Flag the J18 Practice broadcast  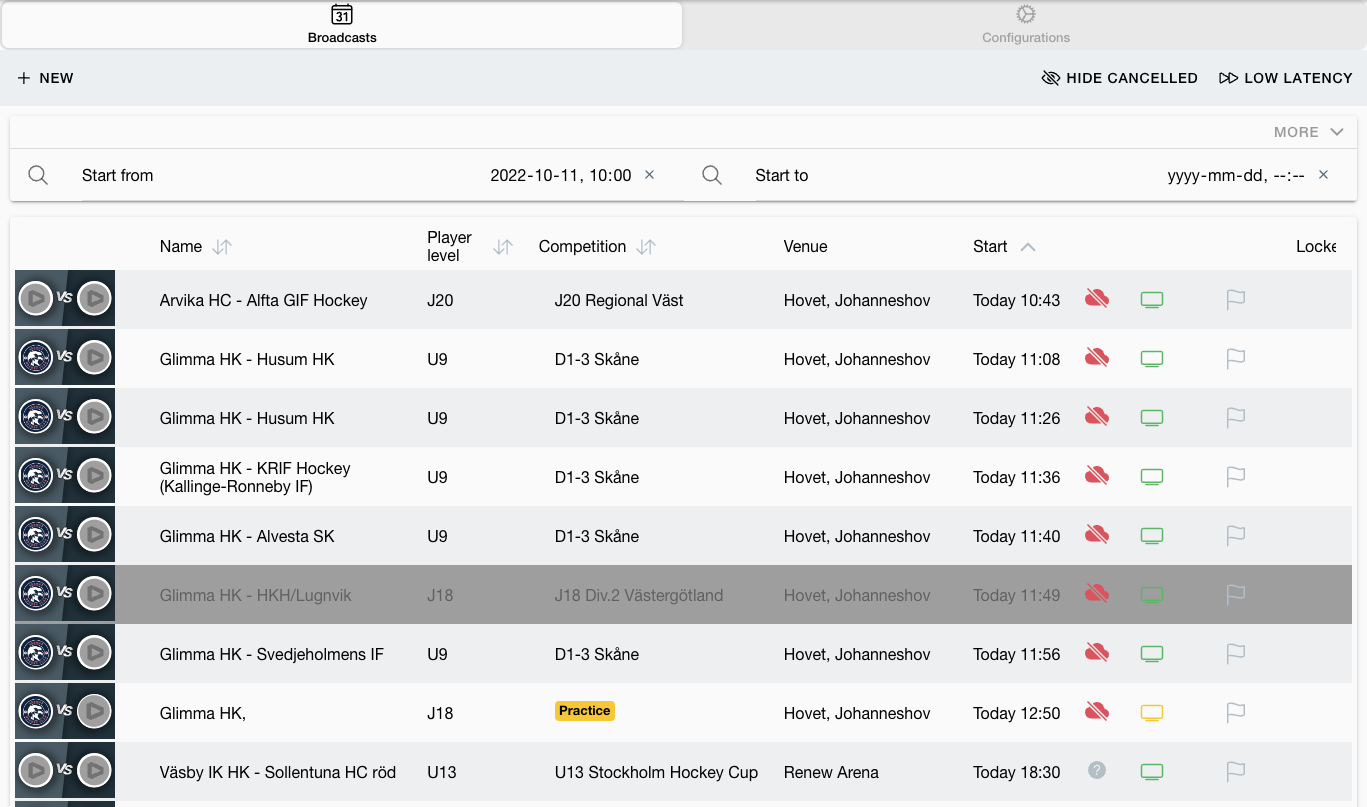point(1236,713)
